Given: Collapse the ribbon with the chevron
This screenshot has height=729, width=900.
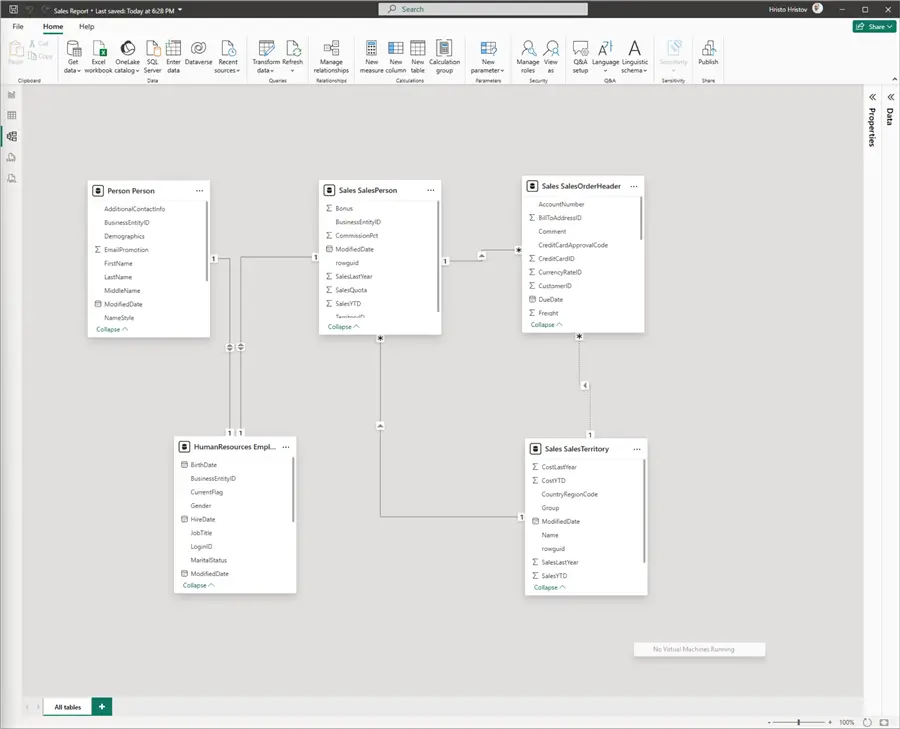Looking at the screenshot, I should [x=894, y=79].
